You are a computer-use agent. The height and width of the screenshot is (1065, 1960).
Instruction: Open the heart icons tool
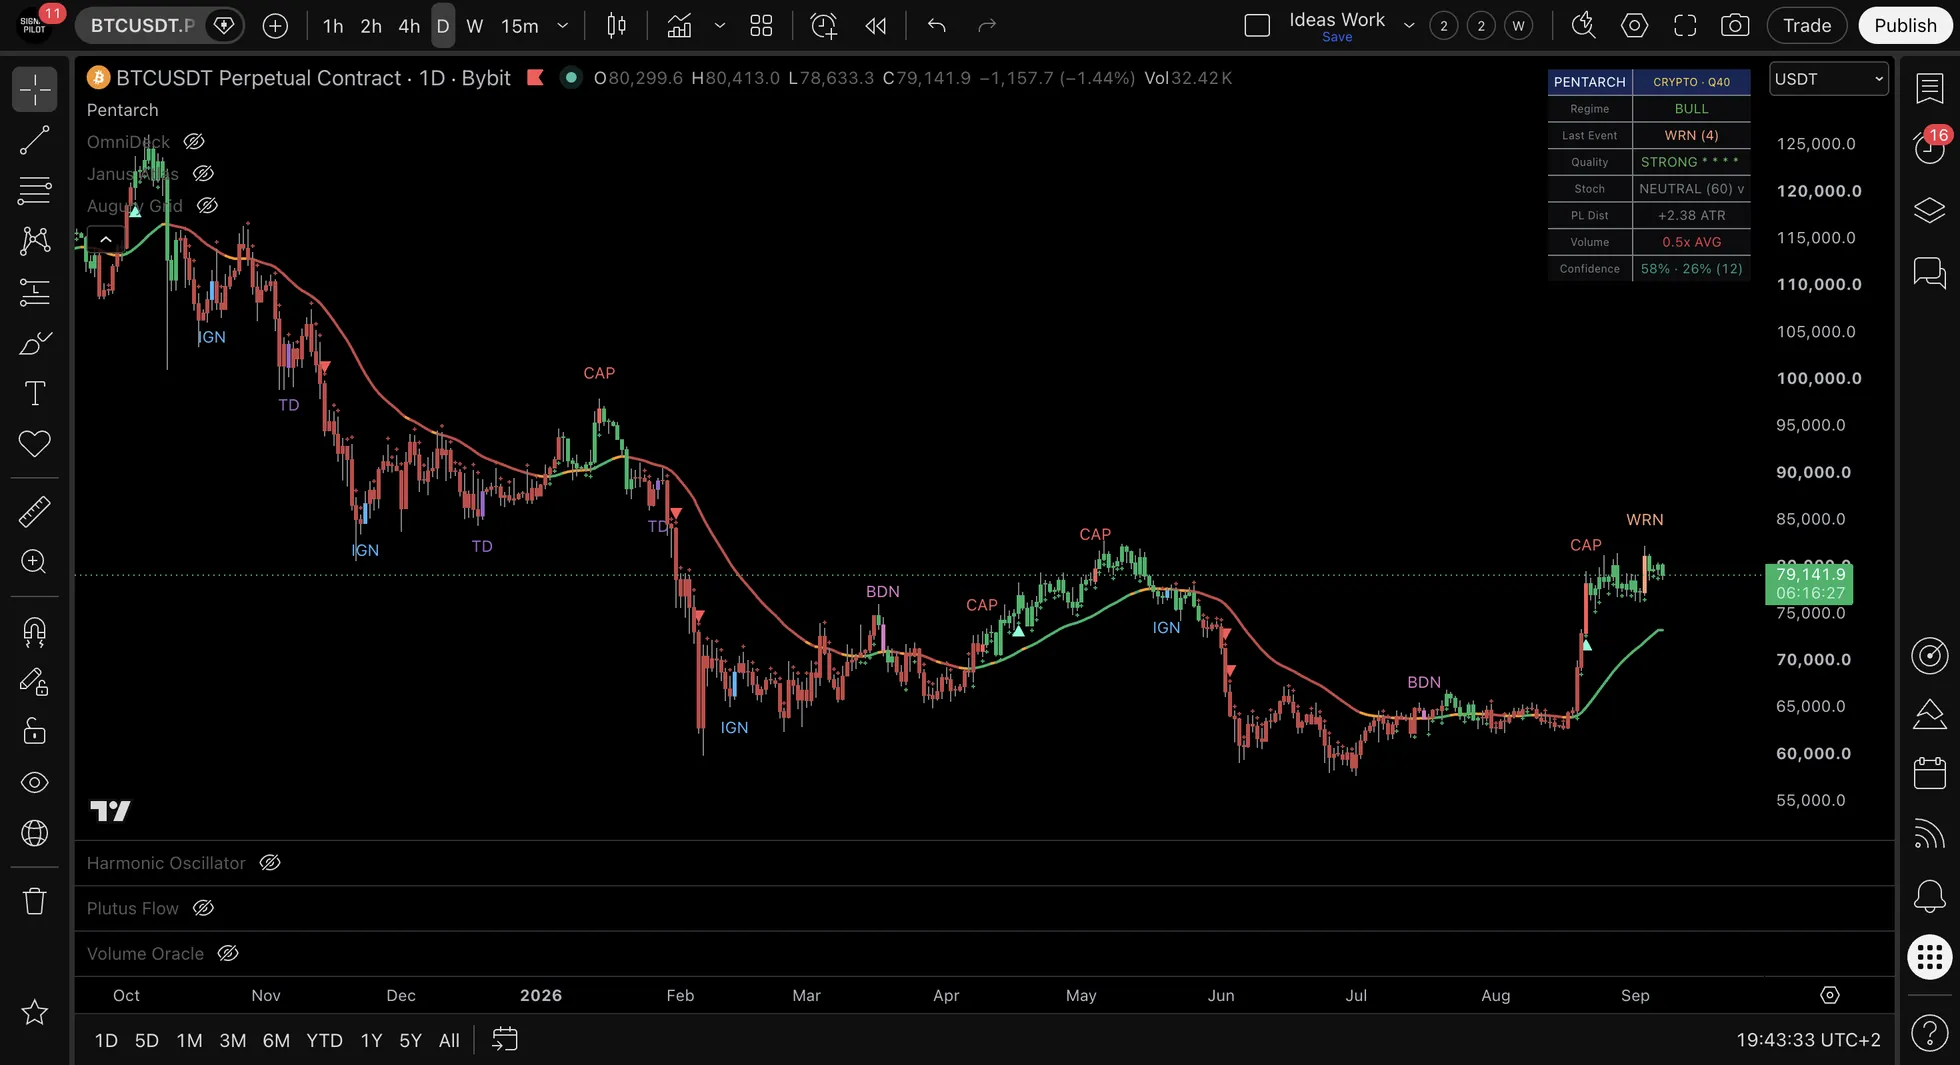click(34, 443)
